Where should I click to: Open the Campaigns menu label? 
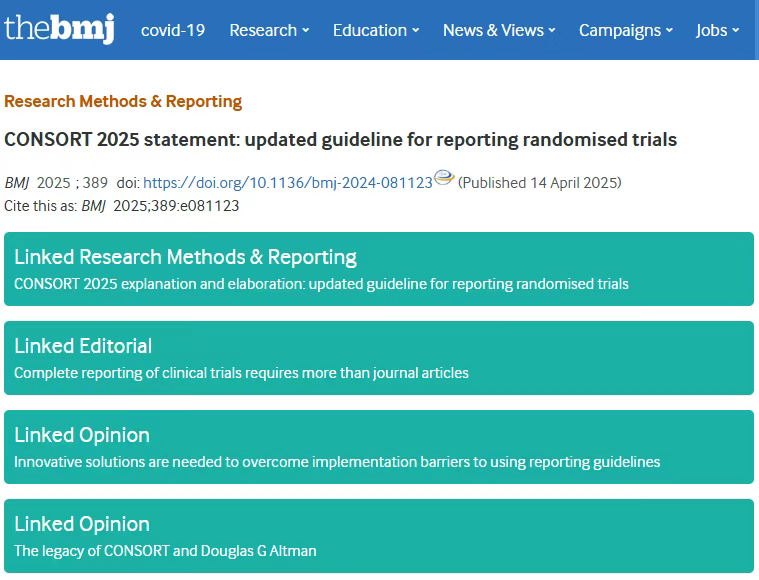(620, 31)
